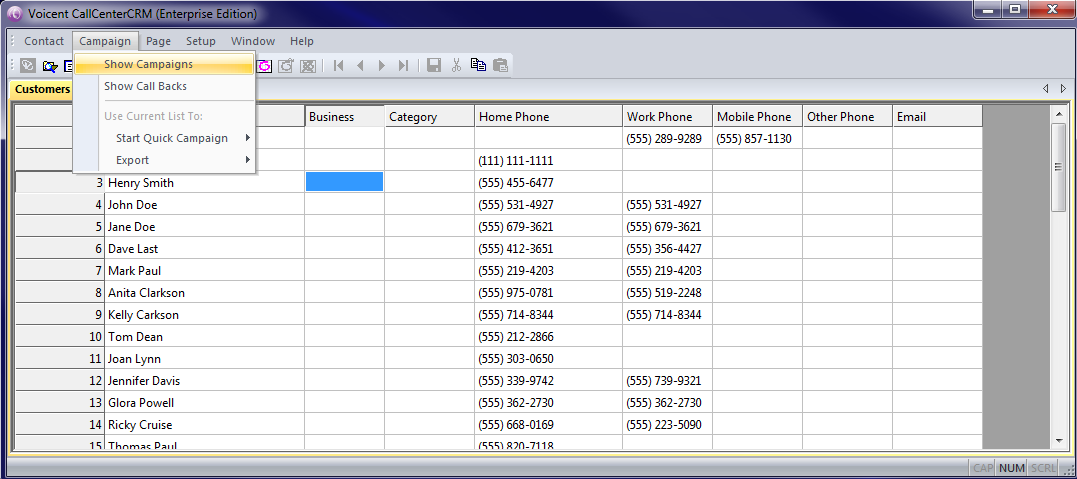The height and width of the screenshot is (479, 1077).
Task: Click the Cut scissors icon
Action: [x=456, y=65]
